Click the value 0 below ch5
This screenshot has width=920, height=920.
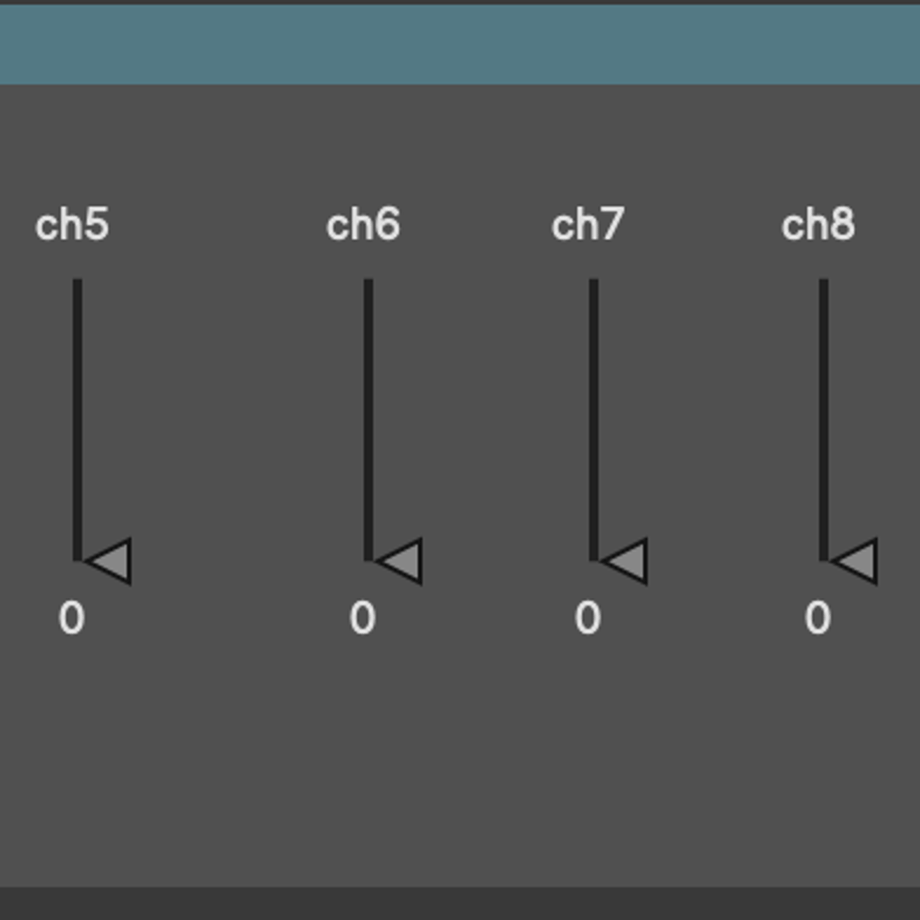(x=72, y=618)
